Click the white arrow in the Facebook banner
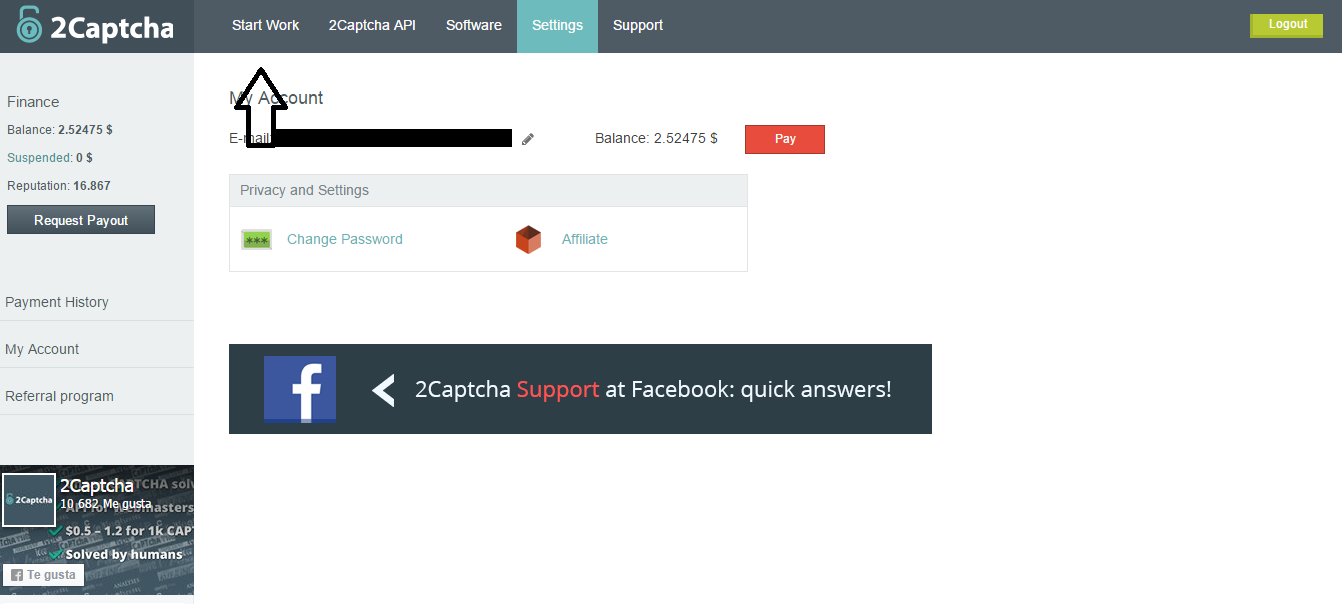 tap(384, 390)
